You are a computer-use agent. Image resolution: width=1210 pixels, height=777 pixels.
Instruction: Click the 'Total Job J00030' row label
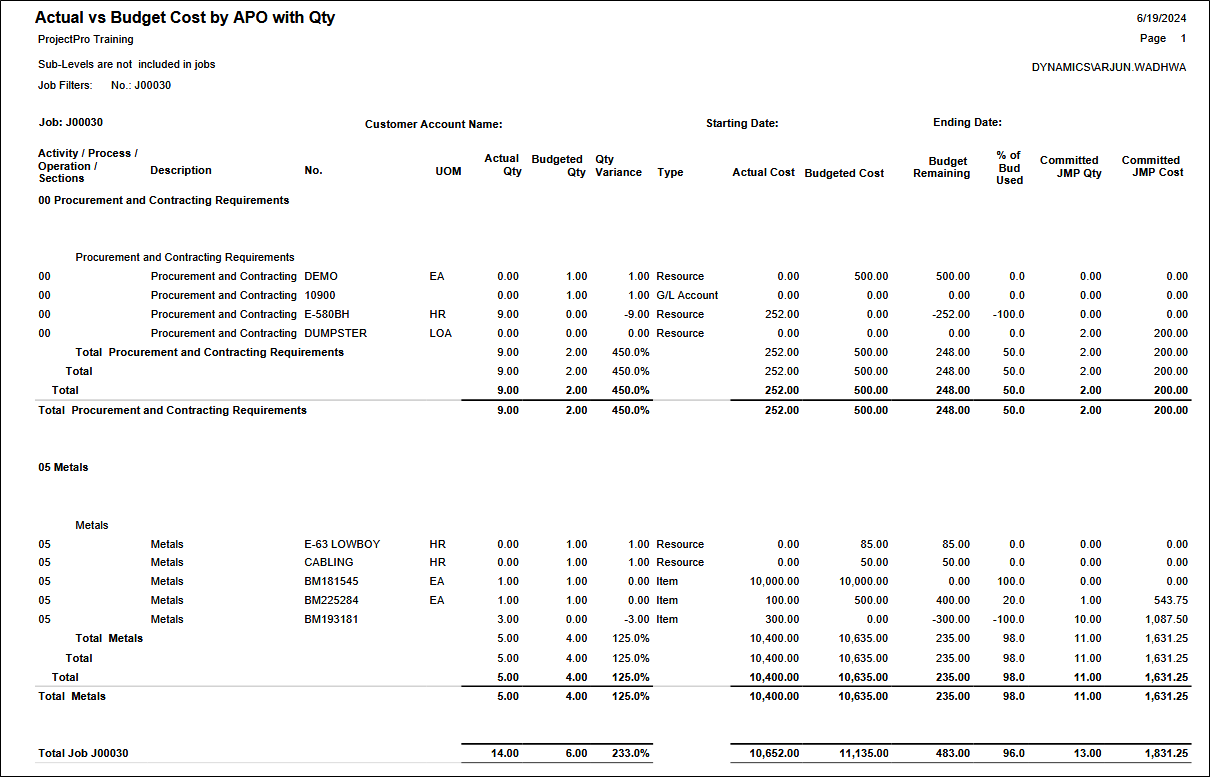tap(83, 753)
